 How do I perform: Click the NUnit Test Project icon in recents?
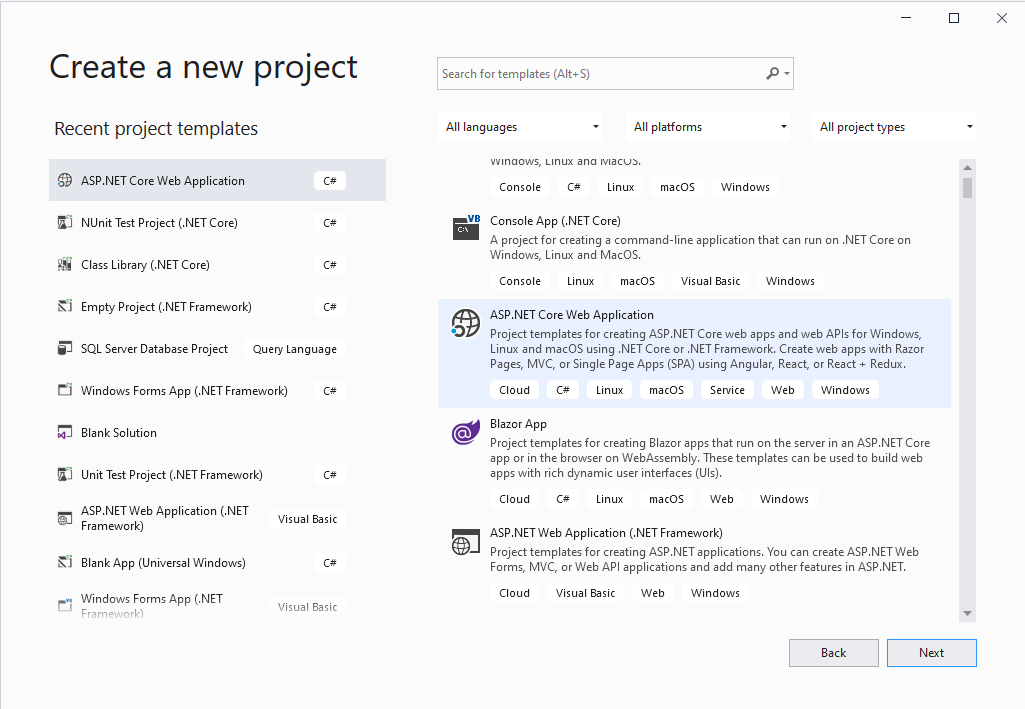click(x=66, y=222)
